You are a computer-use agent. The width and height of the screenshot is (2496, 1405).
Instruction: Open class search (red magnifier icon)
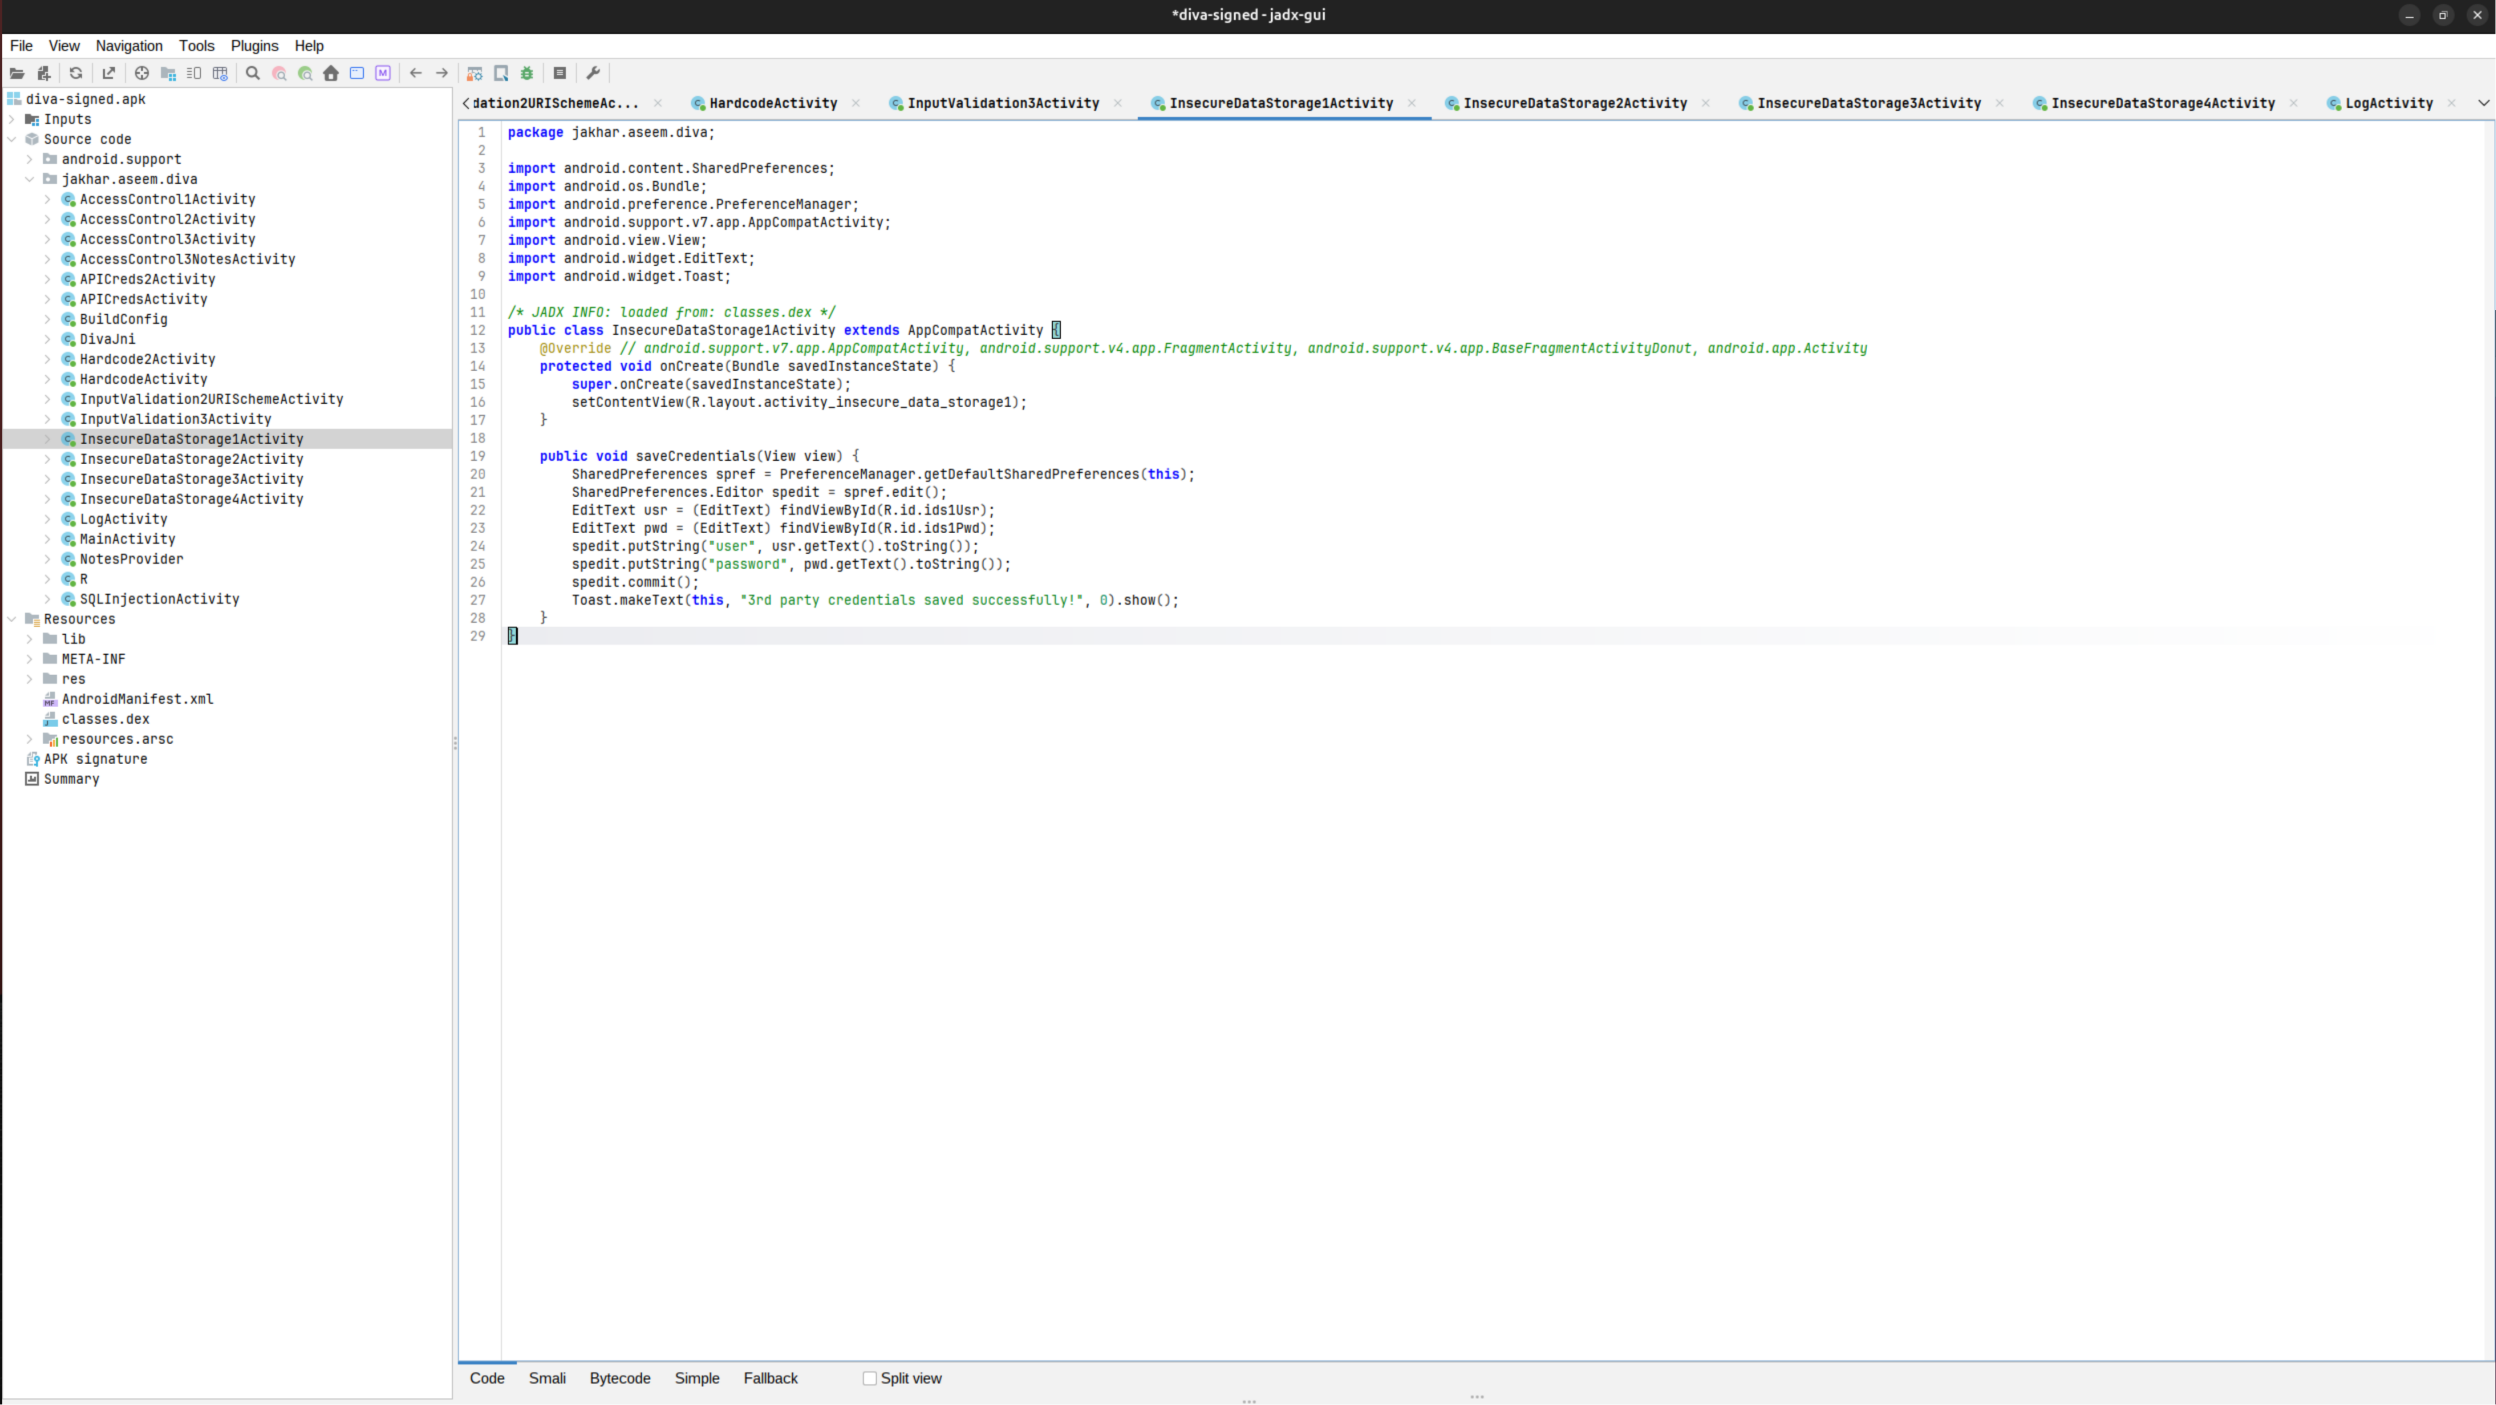tap(279, 73)
